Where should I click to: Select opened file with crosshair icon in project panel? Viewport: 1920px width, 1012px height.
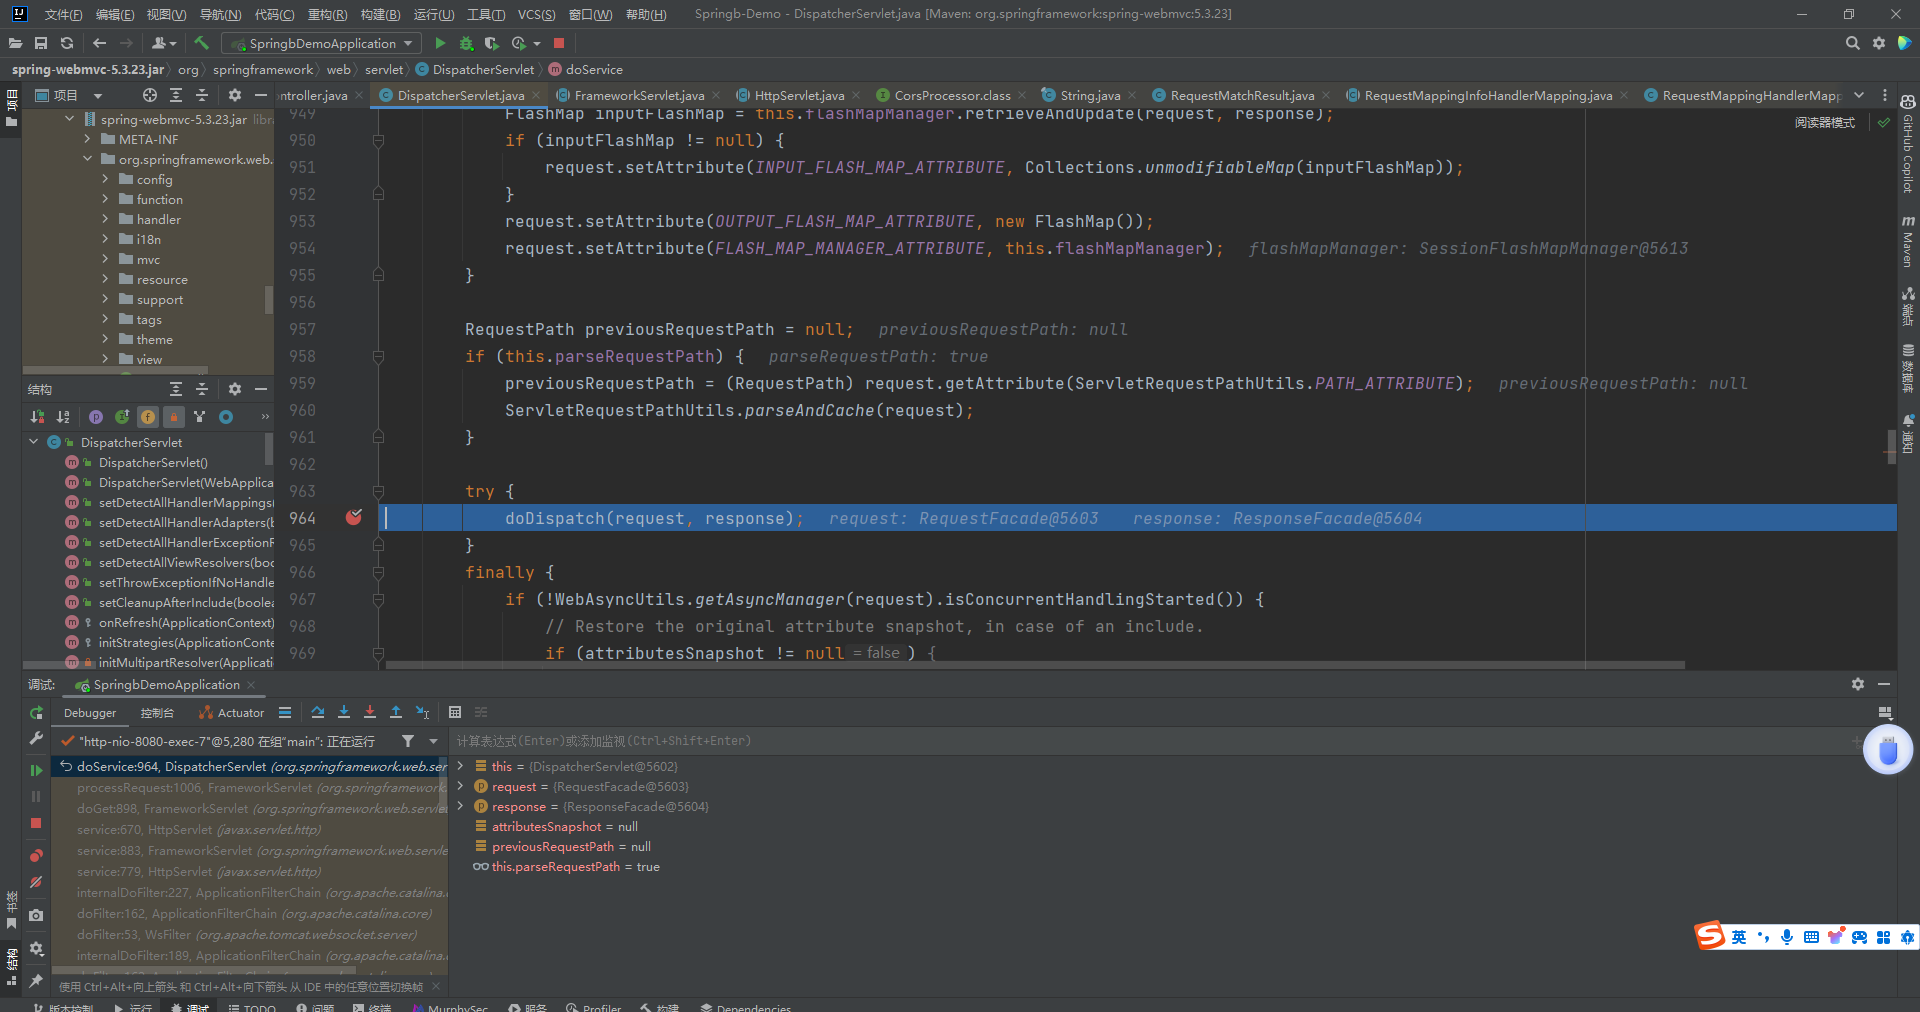click(150, 95)
